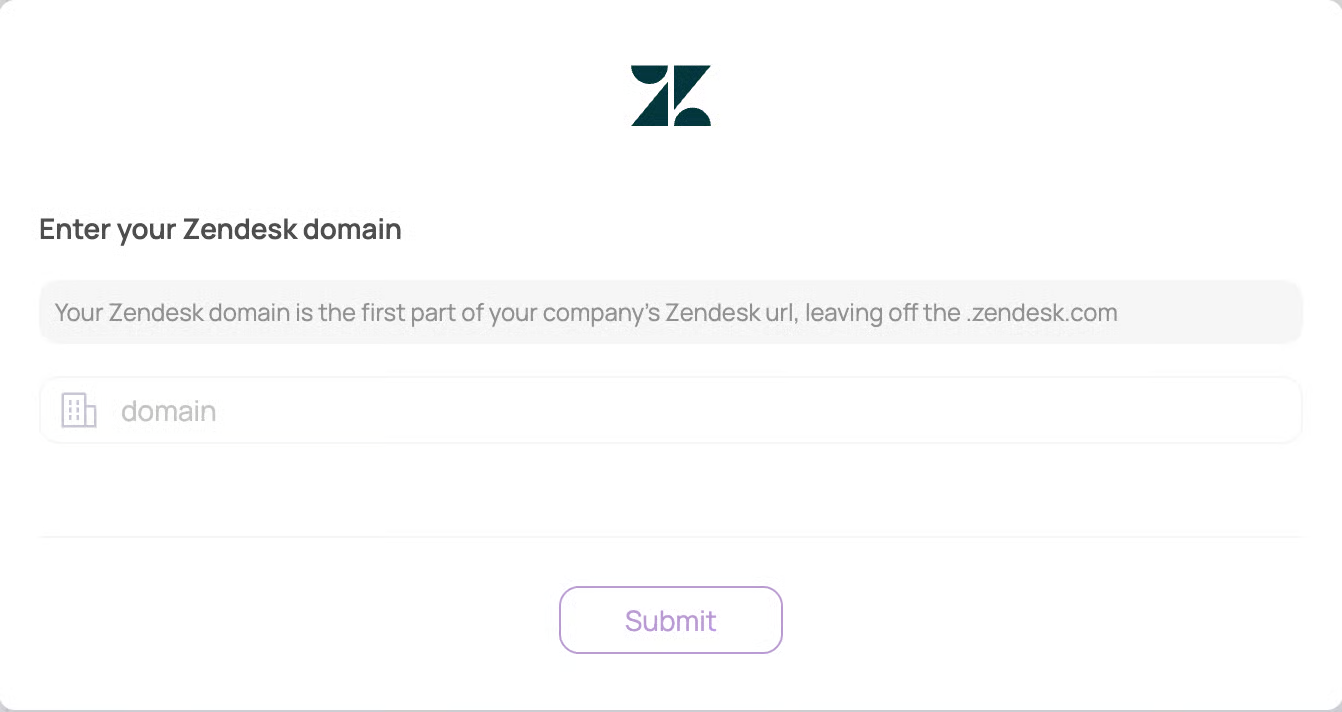Click the Zendesk logo at top
This screenshot has height=712, width=1342.
coord(671,96)
